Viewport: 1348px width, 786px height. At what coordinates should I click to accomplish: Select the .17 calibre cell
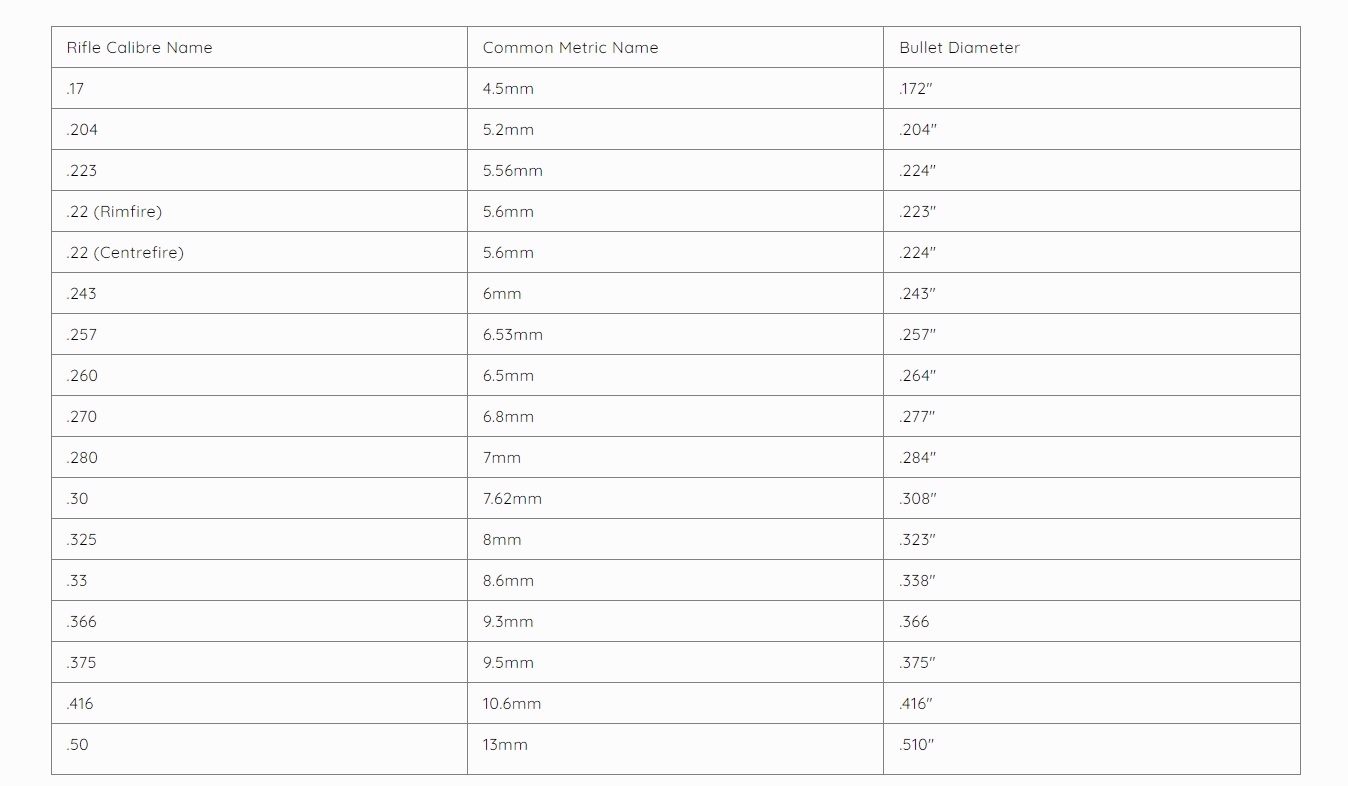click(76, 89)
